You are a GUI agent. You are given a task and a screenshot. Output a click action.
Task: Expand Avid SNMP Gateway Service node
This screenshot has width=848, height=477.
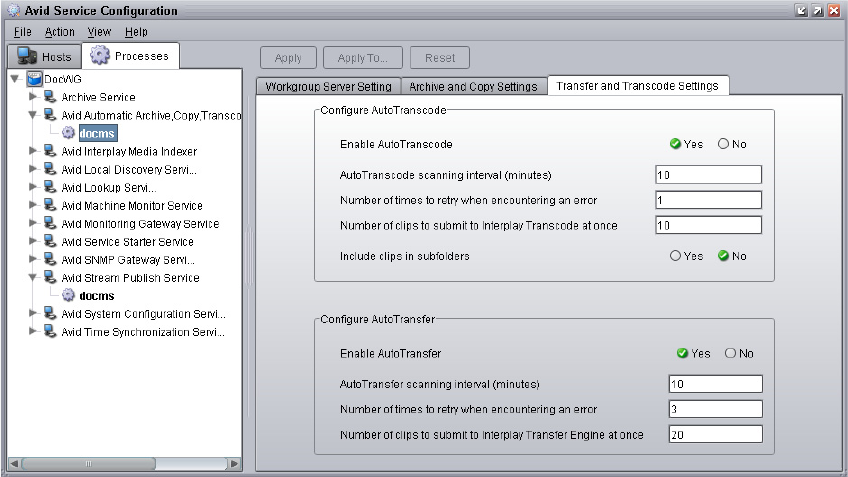[x=33, y=259]
